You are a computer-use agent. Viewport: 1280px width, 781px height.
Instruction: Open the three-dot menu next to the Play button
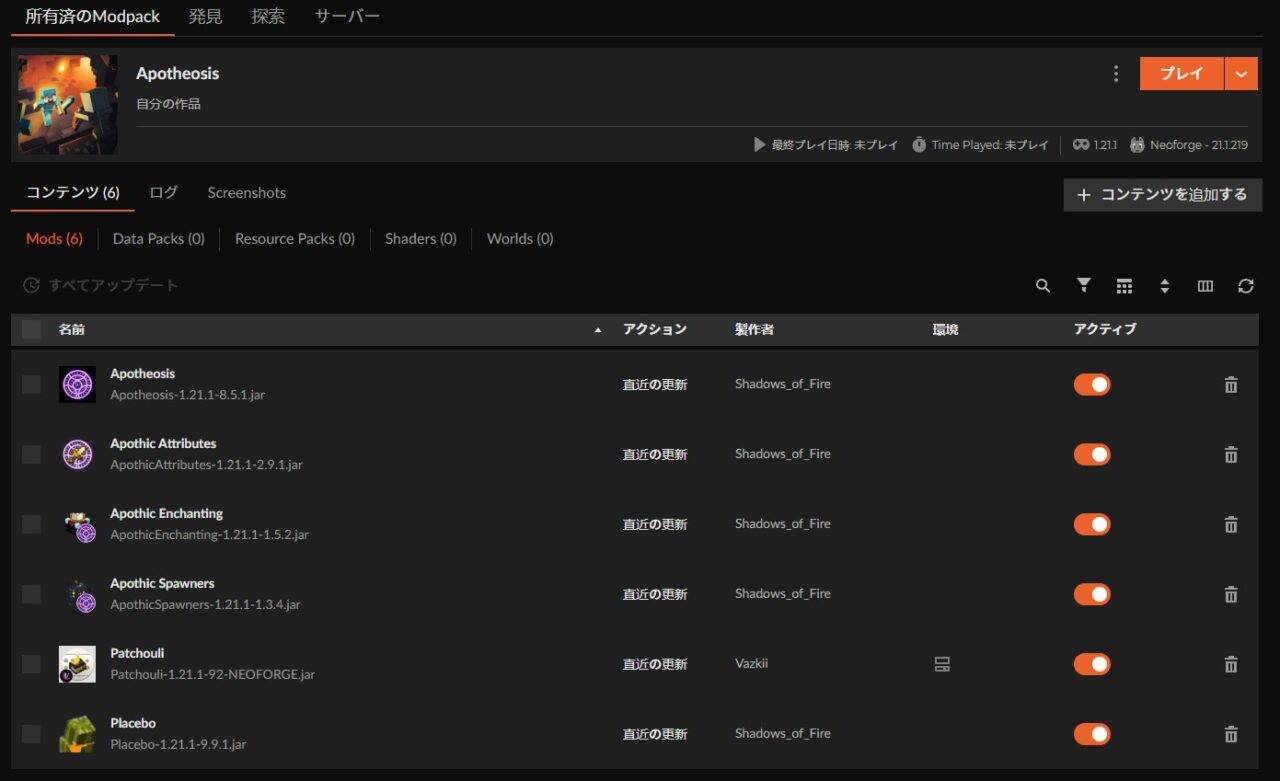[x=1116, y=74]
